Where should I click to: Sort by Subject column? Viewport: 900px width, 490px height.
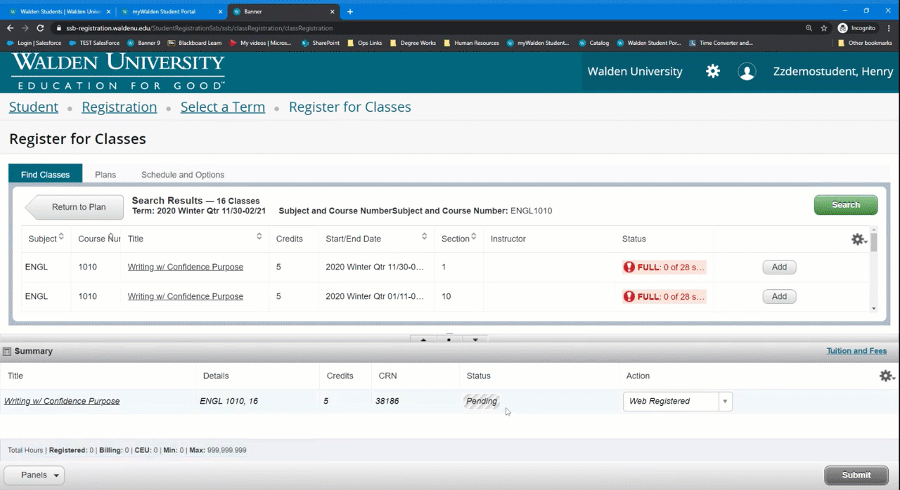coord(61,237)
